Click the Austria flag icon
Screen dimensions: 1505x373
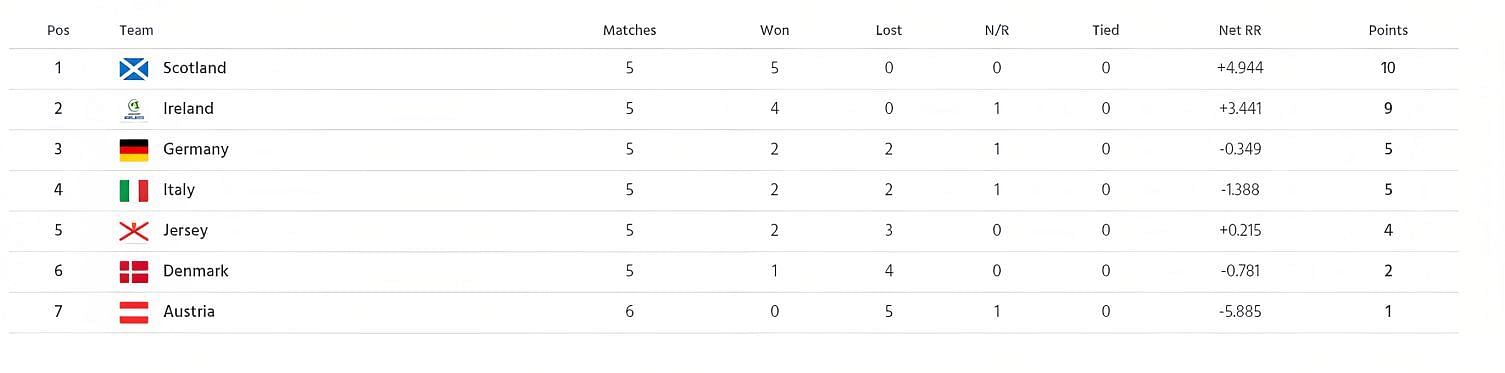pyautogui.click(x=134, y=312)
